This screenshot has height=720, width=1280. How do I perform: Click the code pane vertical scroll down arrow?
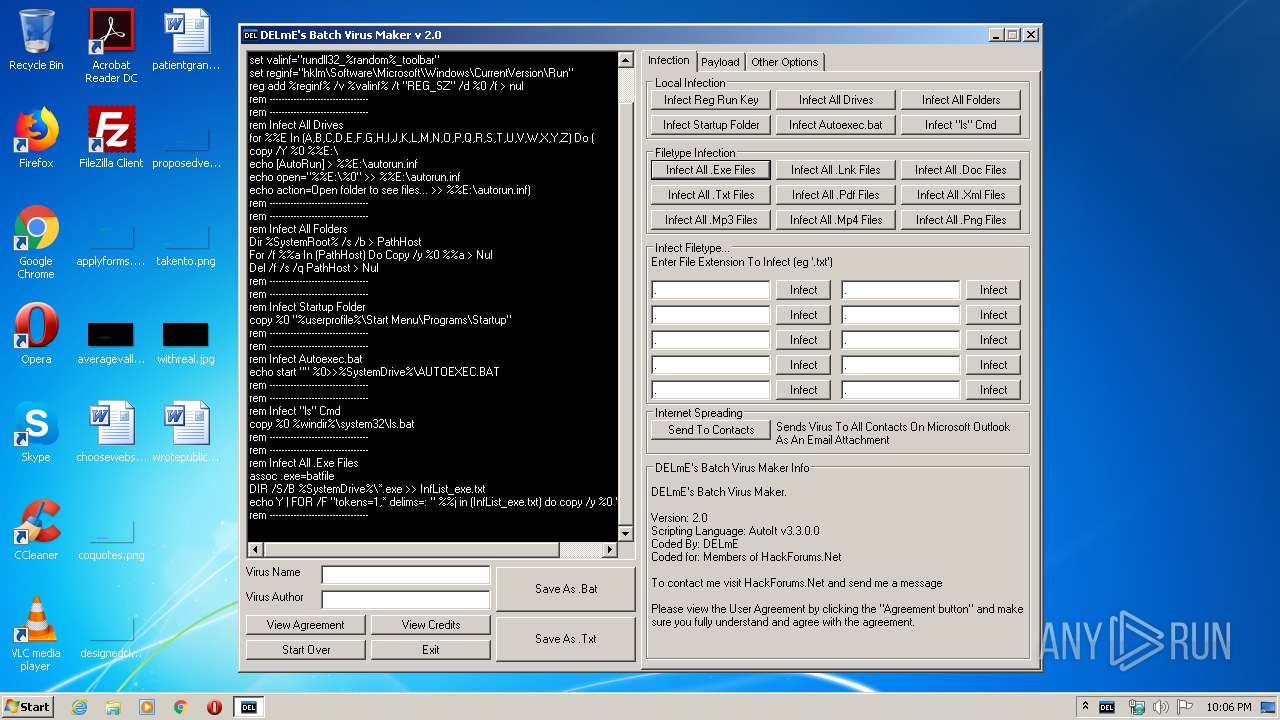[627, 535]
